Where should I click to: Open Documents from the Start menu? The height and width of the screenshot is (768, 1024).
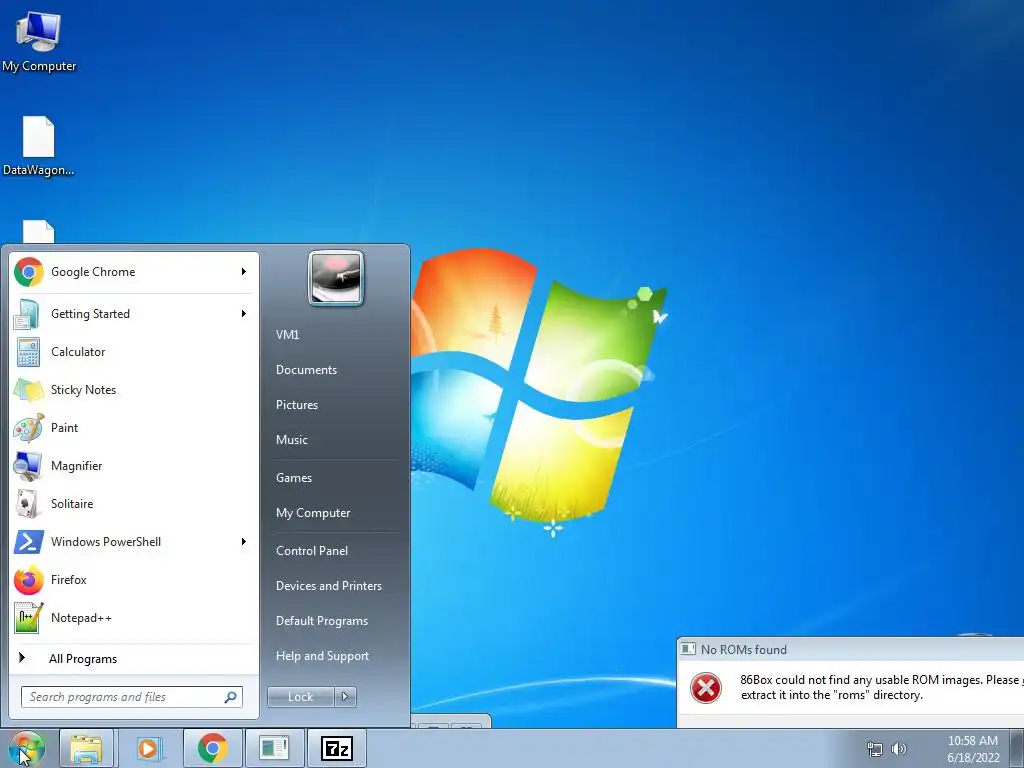[306, 370]
